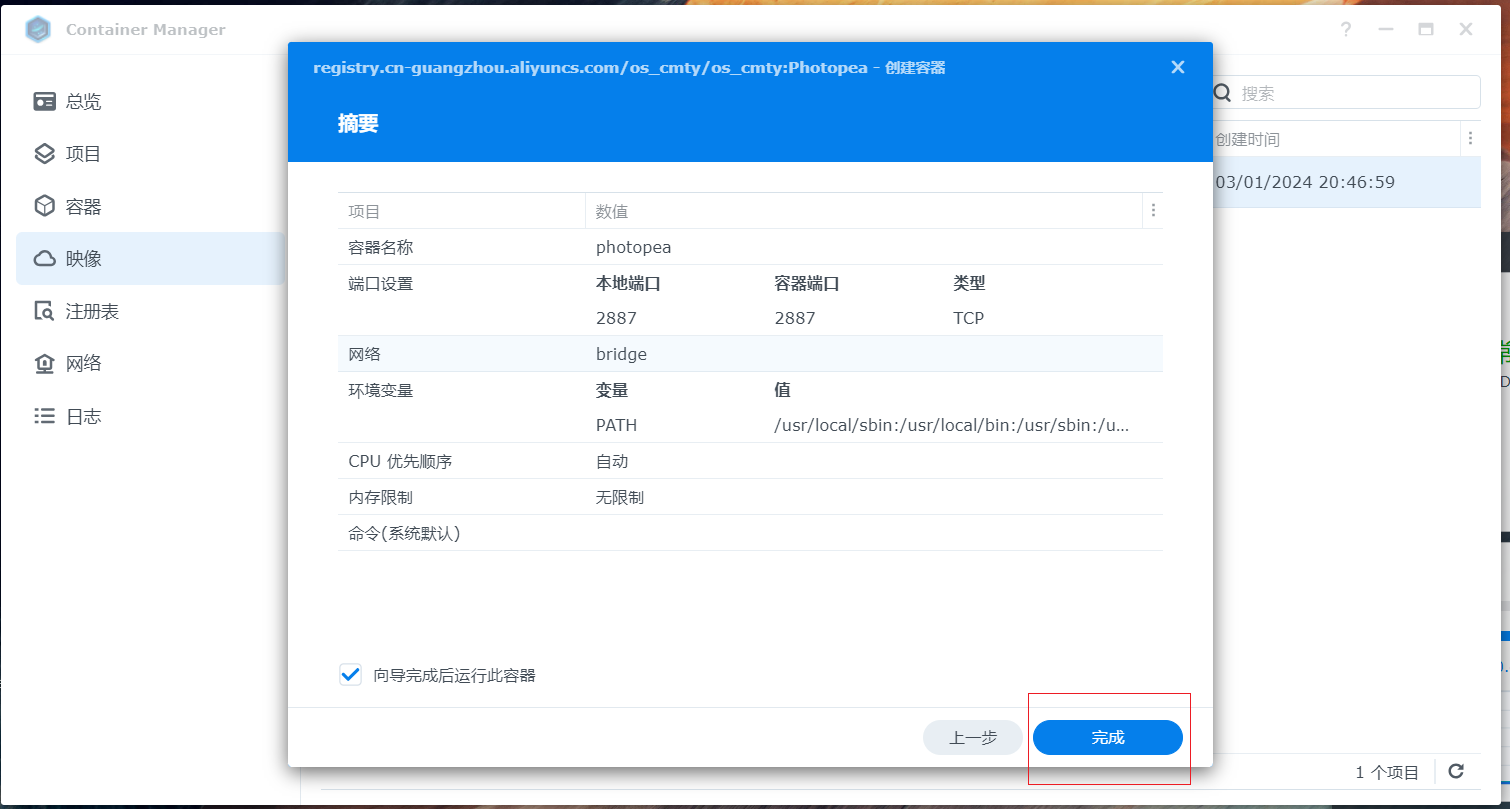1510x809 pixels.
Task: Open the 总览 overview section
Action: (150, 102)
